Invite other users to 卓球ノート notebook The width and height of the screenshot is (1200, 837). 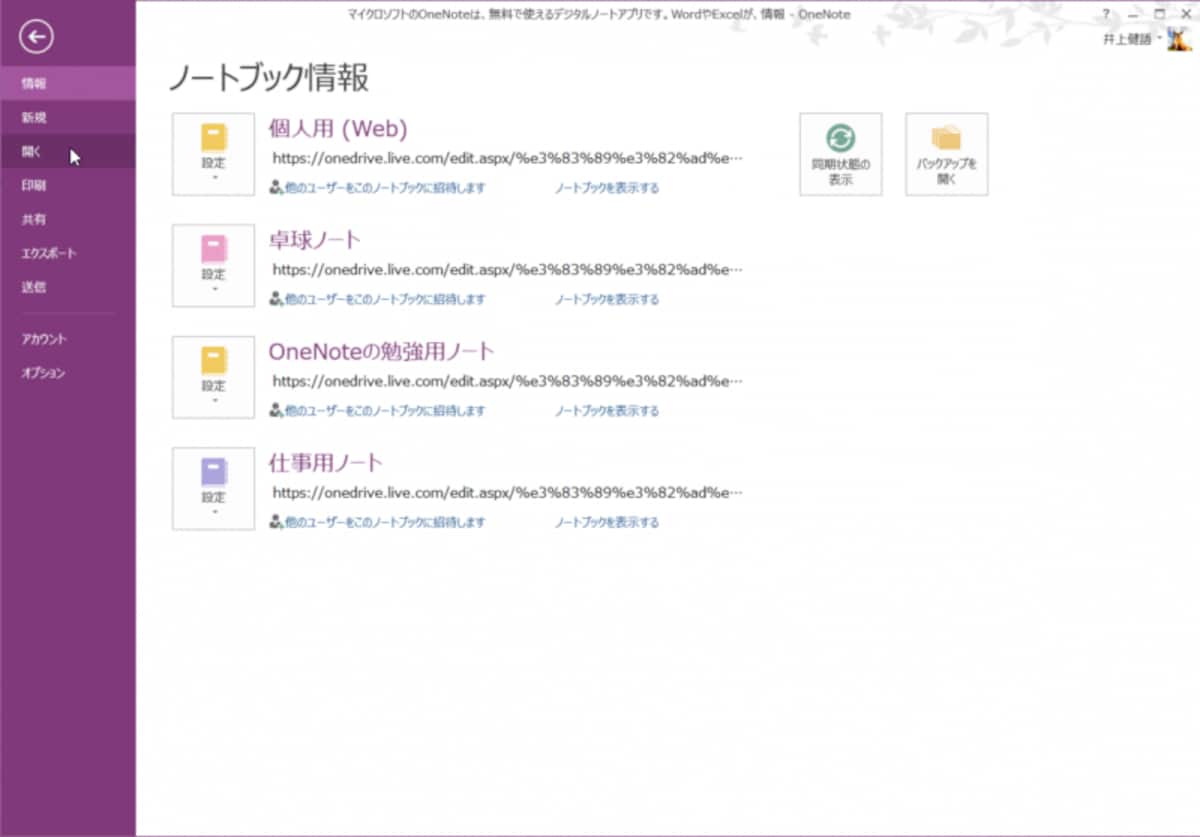coord(377,299)
